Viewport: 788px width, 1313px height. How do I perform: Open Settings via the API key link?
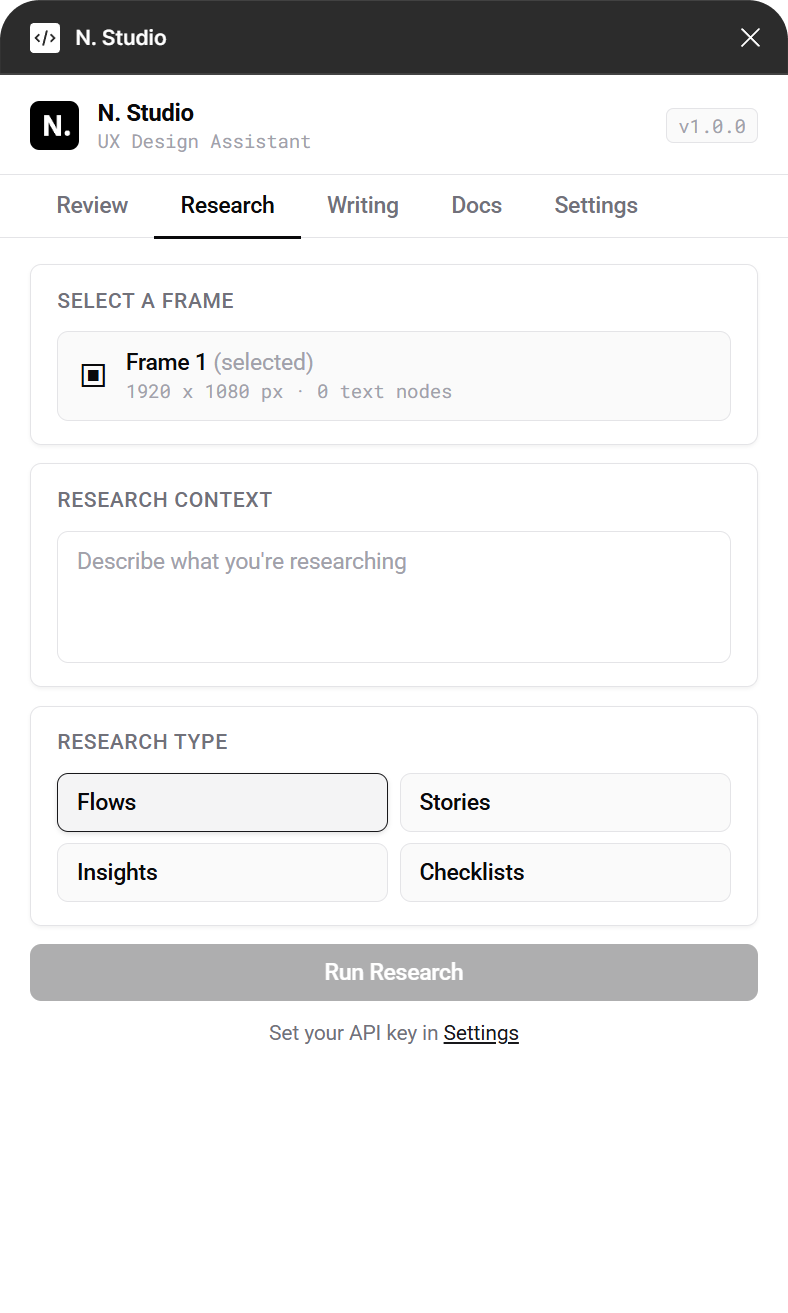(481, 1032)
